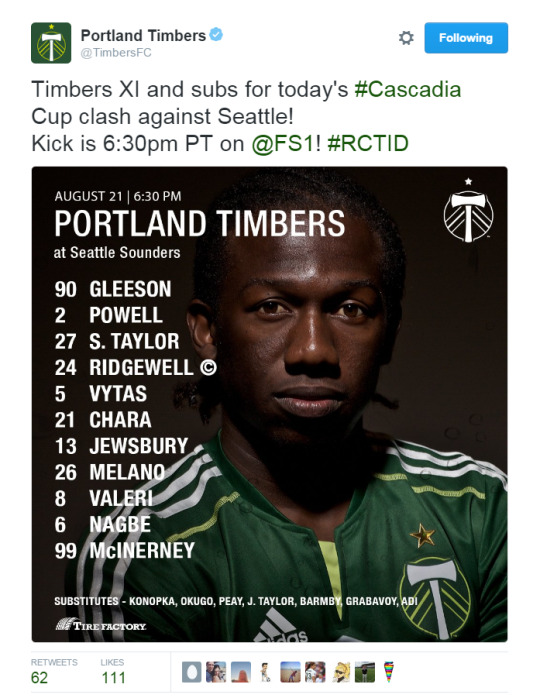The width and height of the screenshot is (540, 698).
Task: Click the Portland Timbers display name
Action: coord(143,35)
